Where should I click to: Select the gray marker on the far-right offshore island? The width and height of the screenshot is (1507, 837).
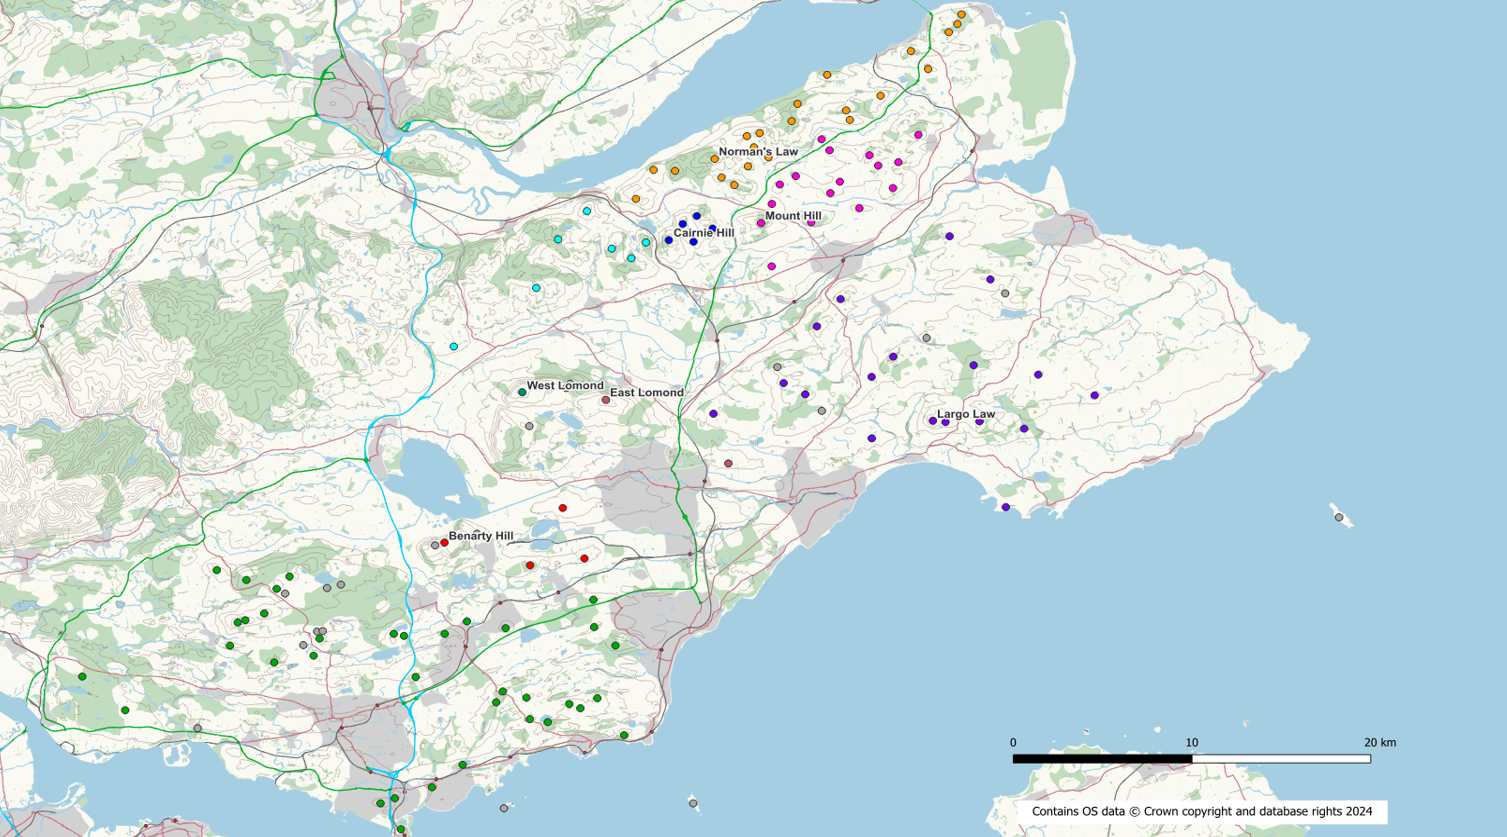click(1339, 517)
